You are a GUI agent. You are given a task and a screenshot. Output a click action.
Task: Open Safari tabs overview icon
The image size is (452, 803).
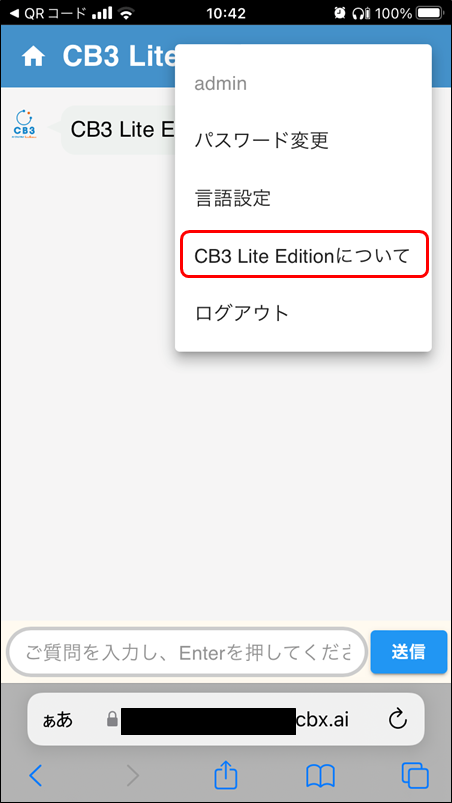coord(415,776)
